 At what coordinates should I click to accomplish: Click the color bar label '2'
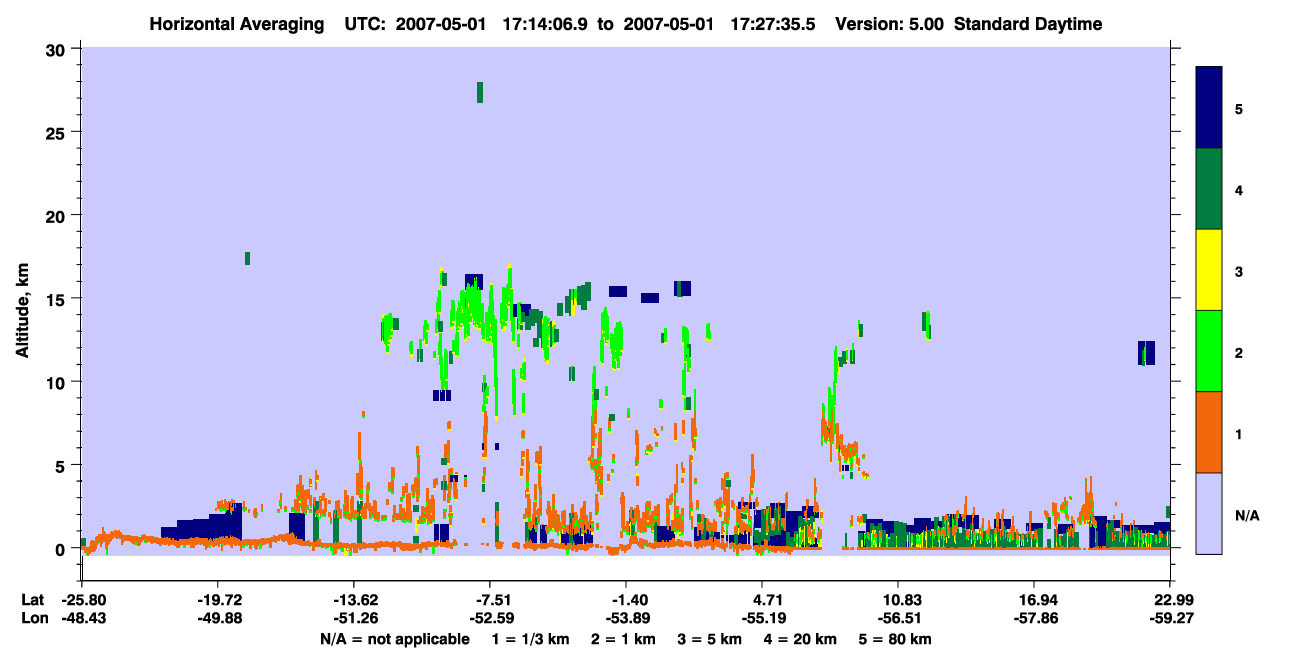pyautogui.click(x=1239, y=353)
